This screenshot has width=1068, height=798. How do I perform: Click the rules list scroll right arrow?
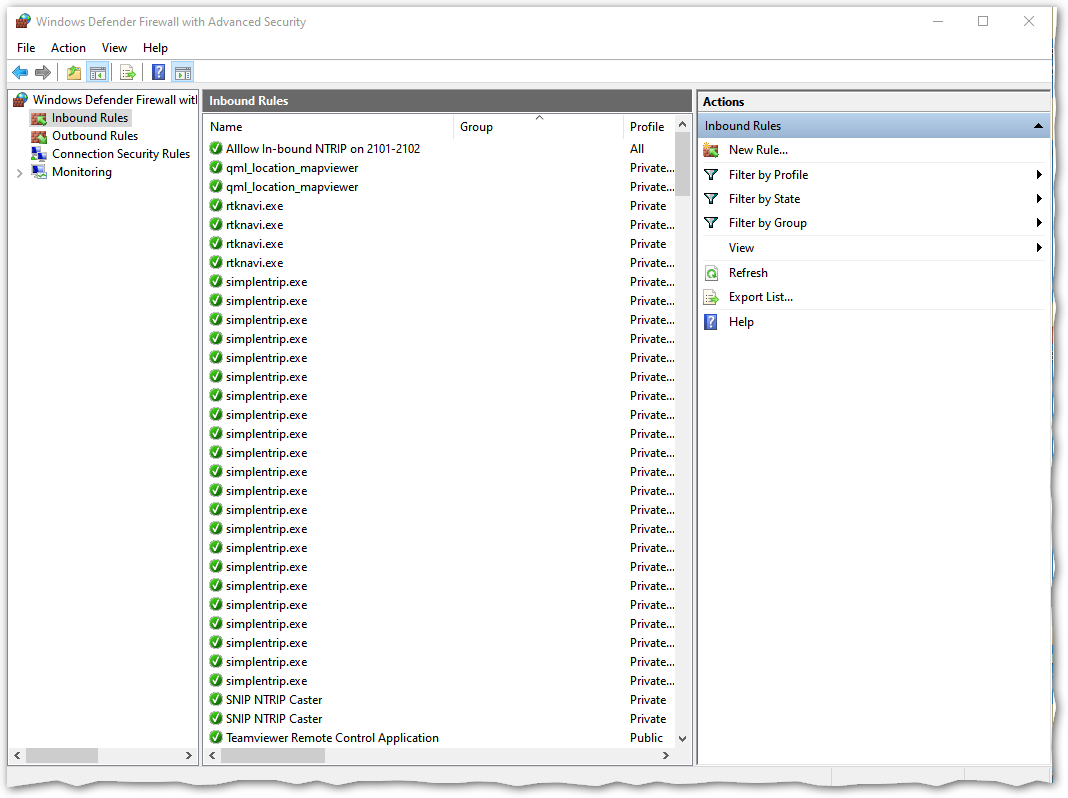[665, 755]
